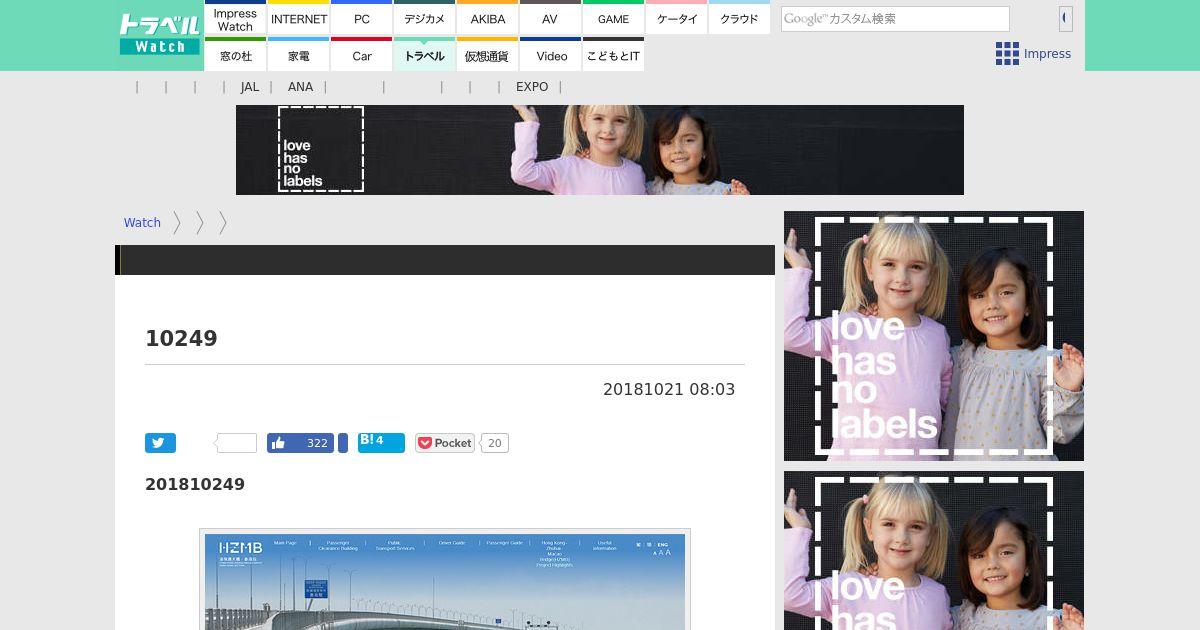This screenshot has height=630, width=1200.
Task: Open the JAL category link
Action: pos(250,87)
